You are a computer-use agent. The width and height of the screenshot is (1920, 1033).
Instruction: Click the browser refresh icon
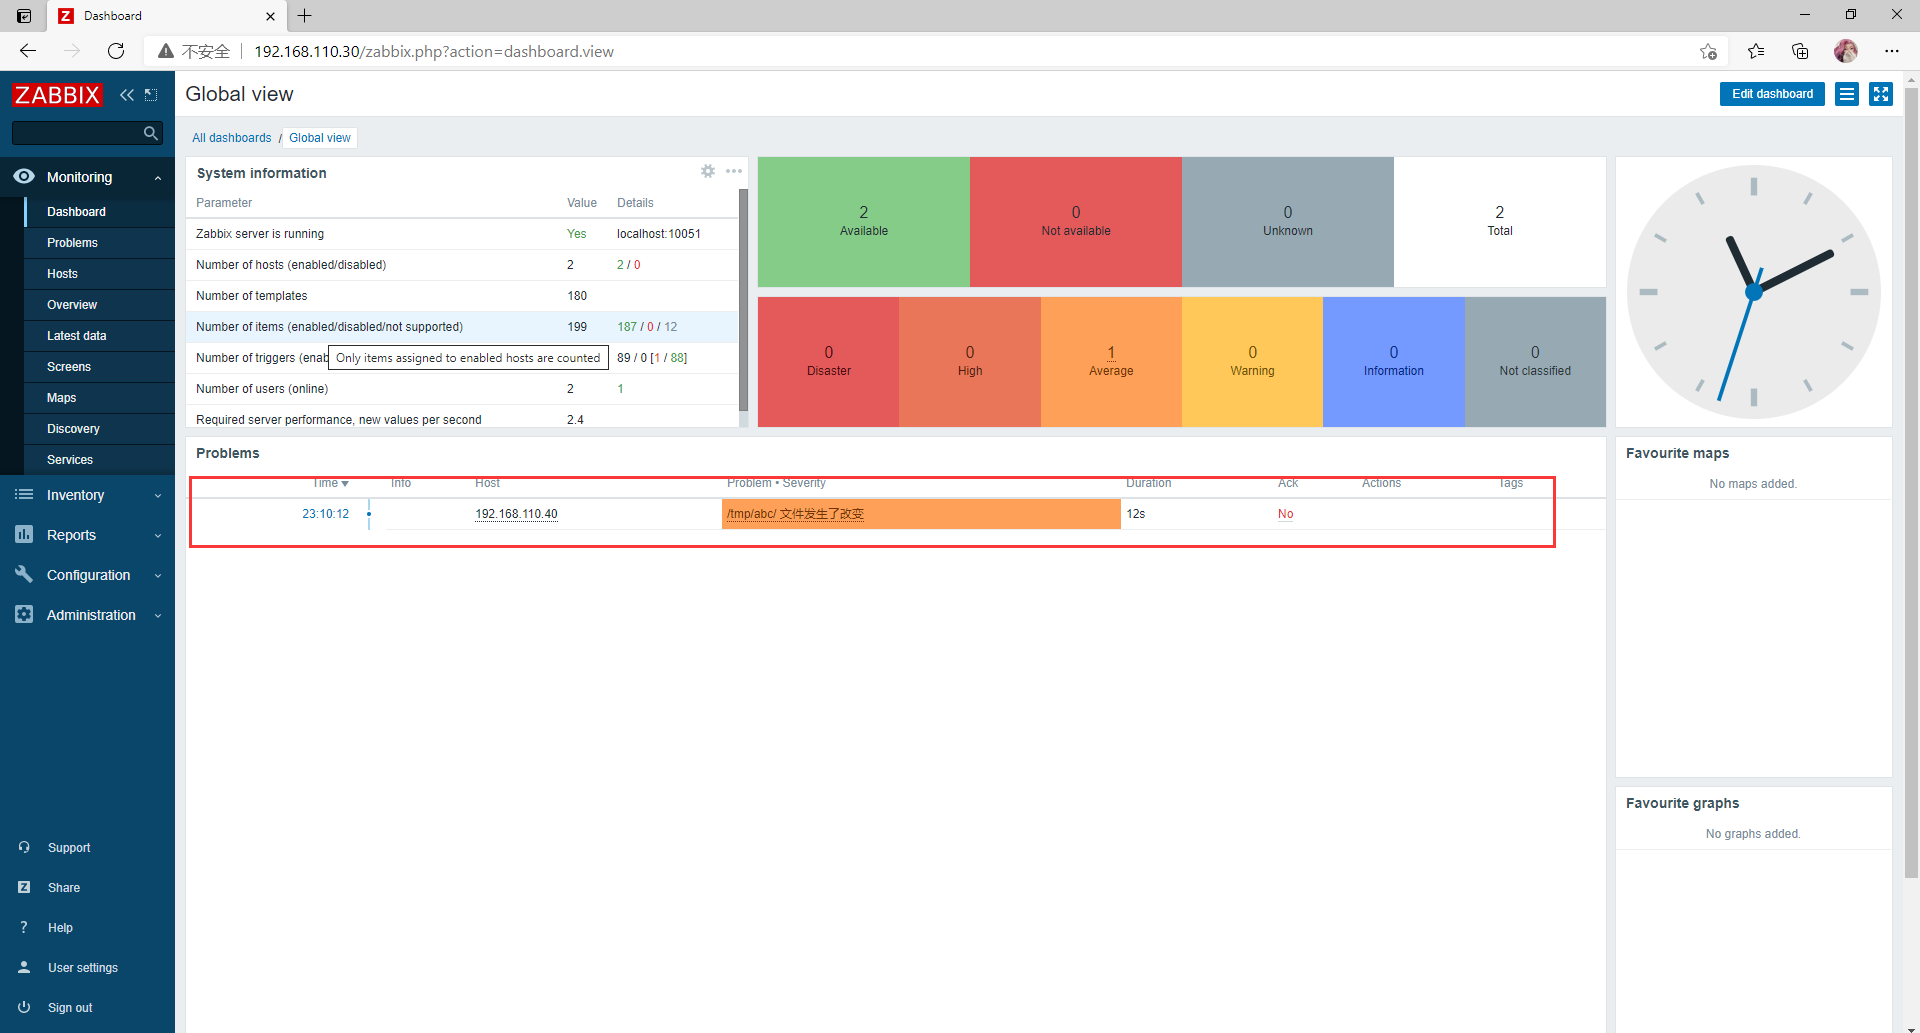pyautogui.click(x=116, y=51)
